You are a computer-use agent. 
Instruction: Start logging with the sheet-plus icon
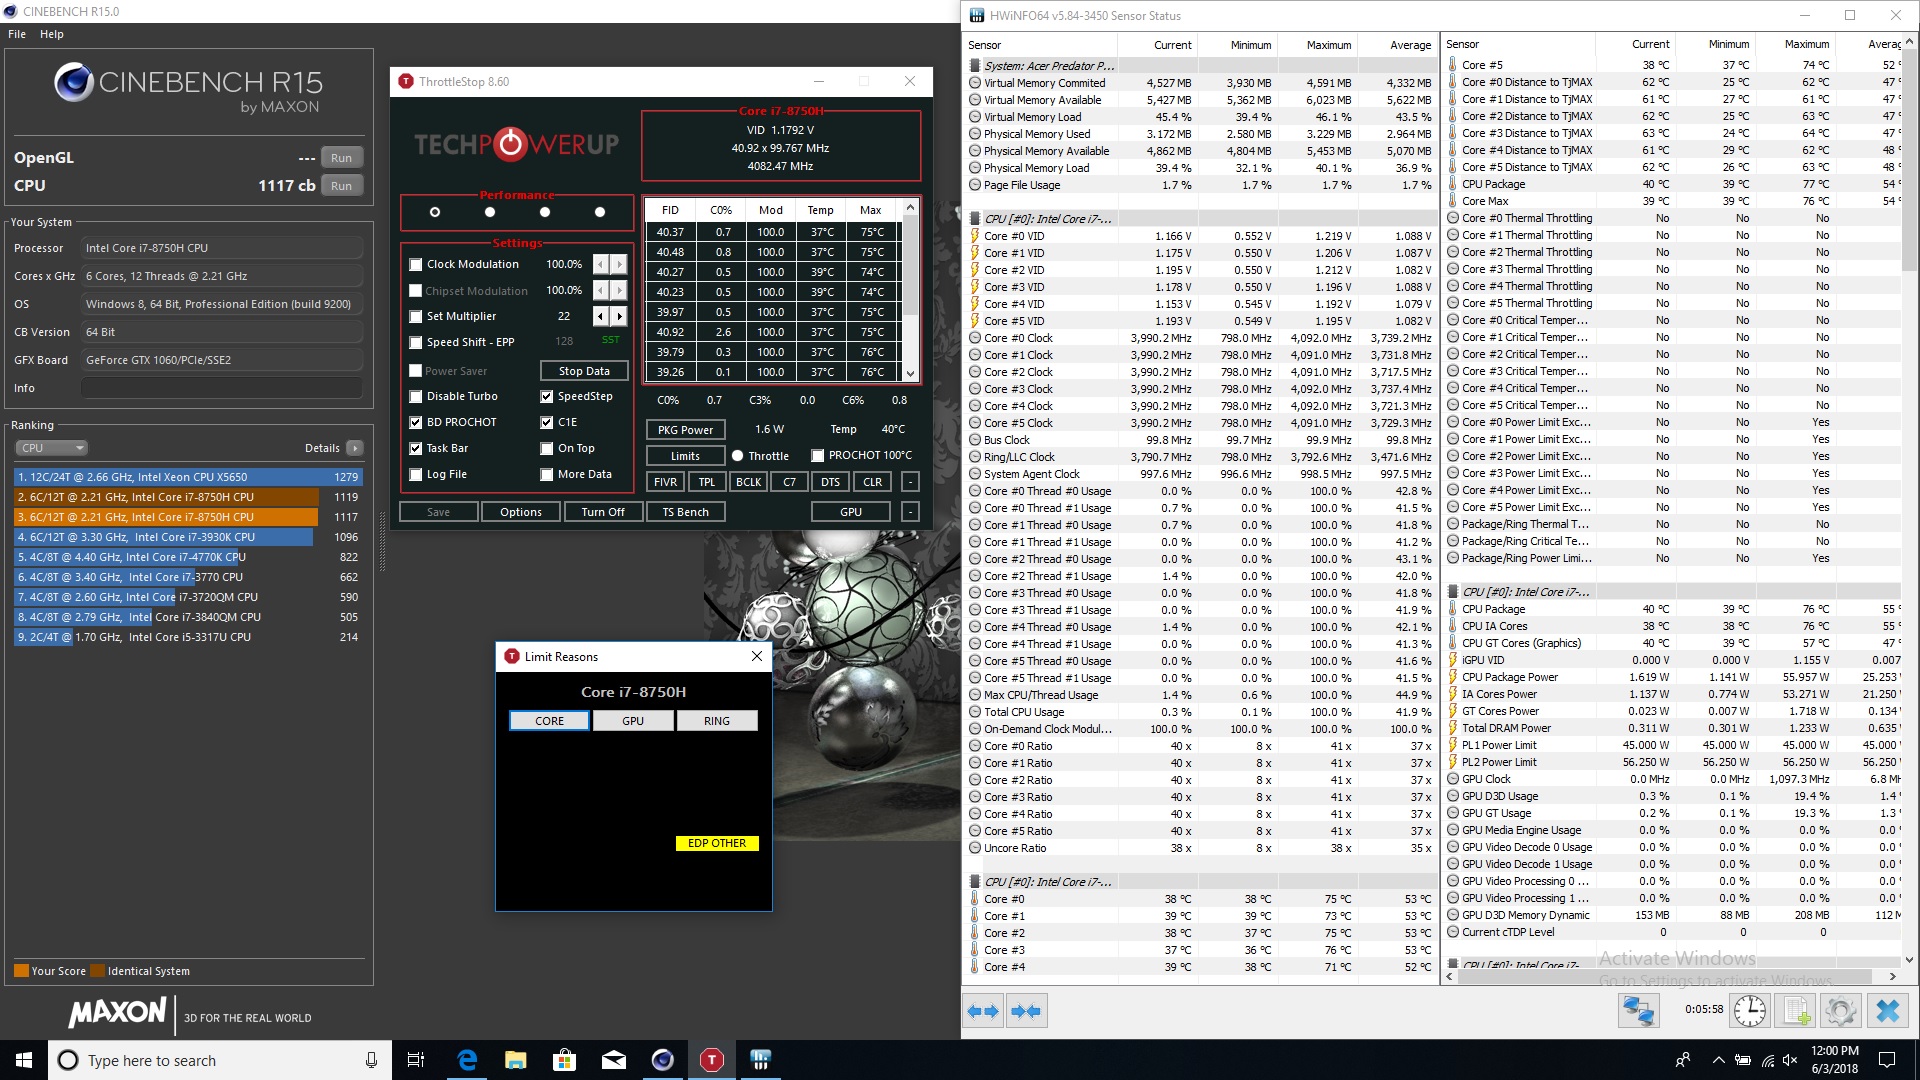[1796, 1011]
